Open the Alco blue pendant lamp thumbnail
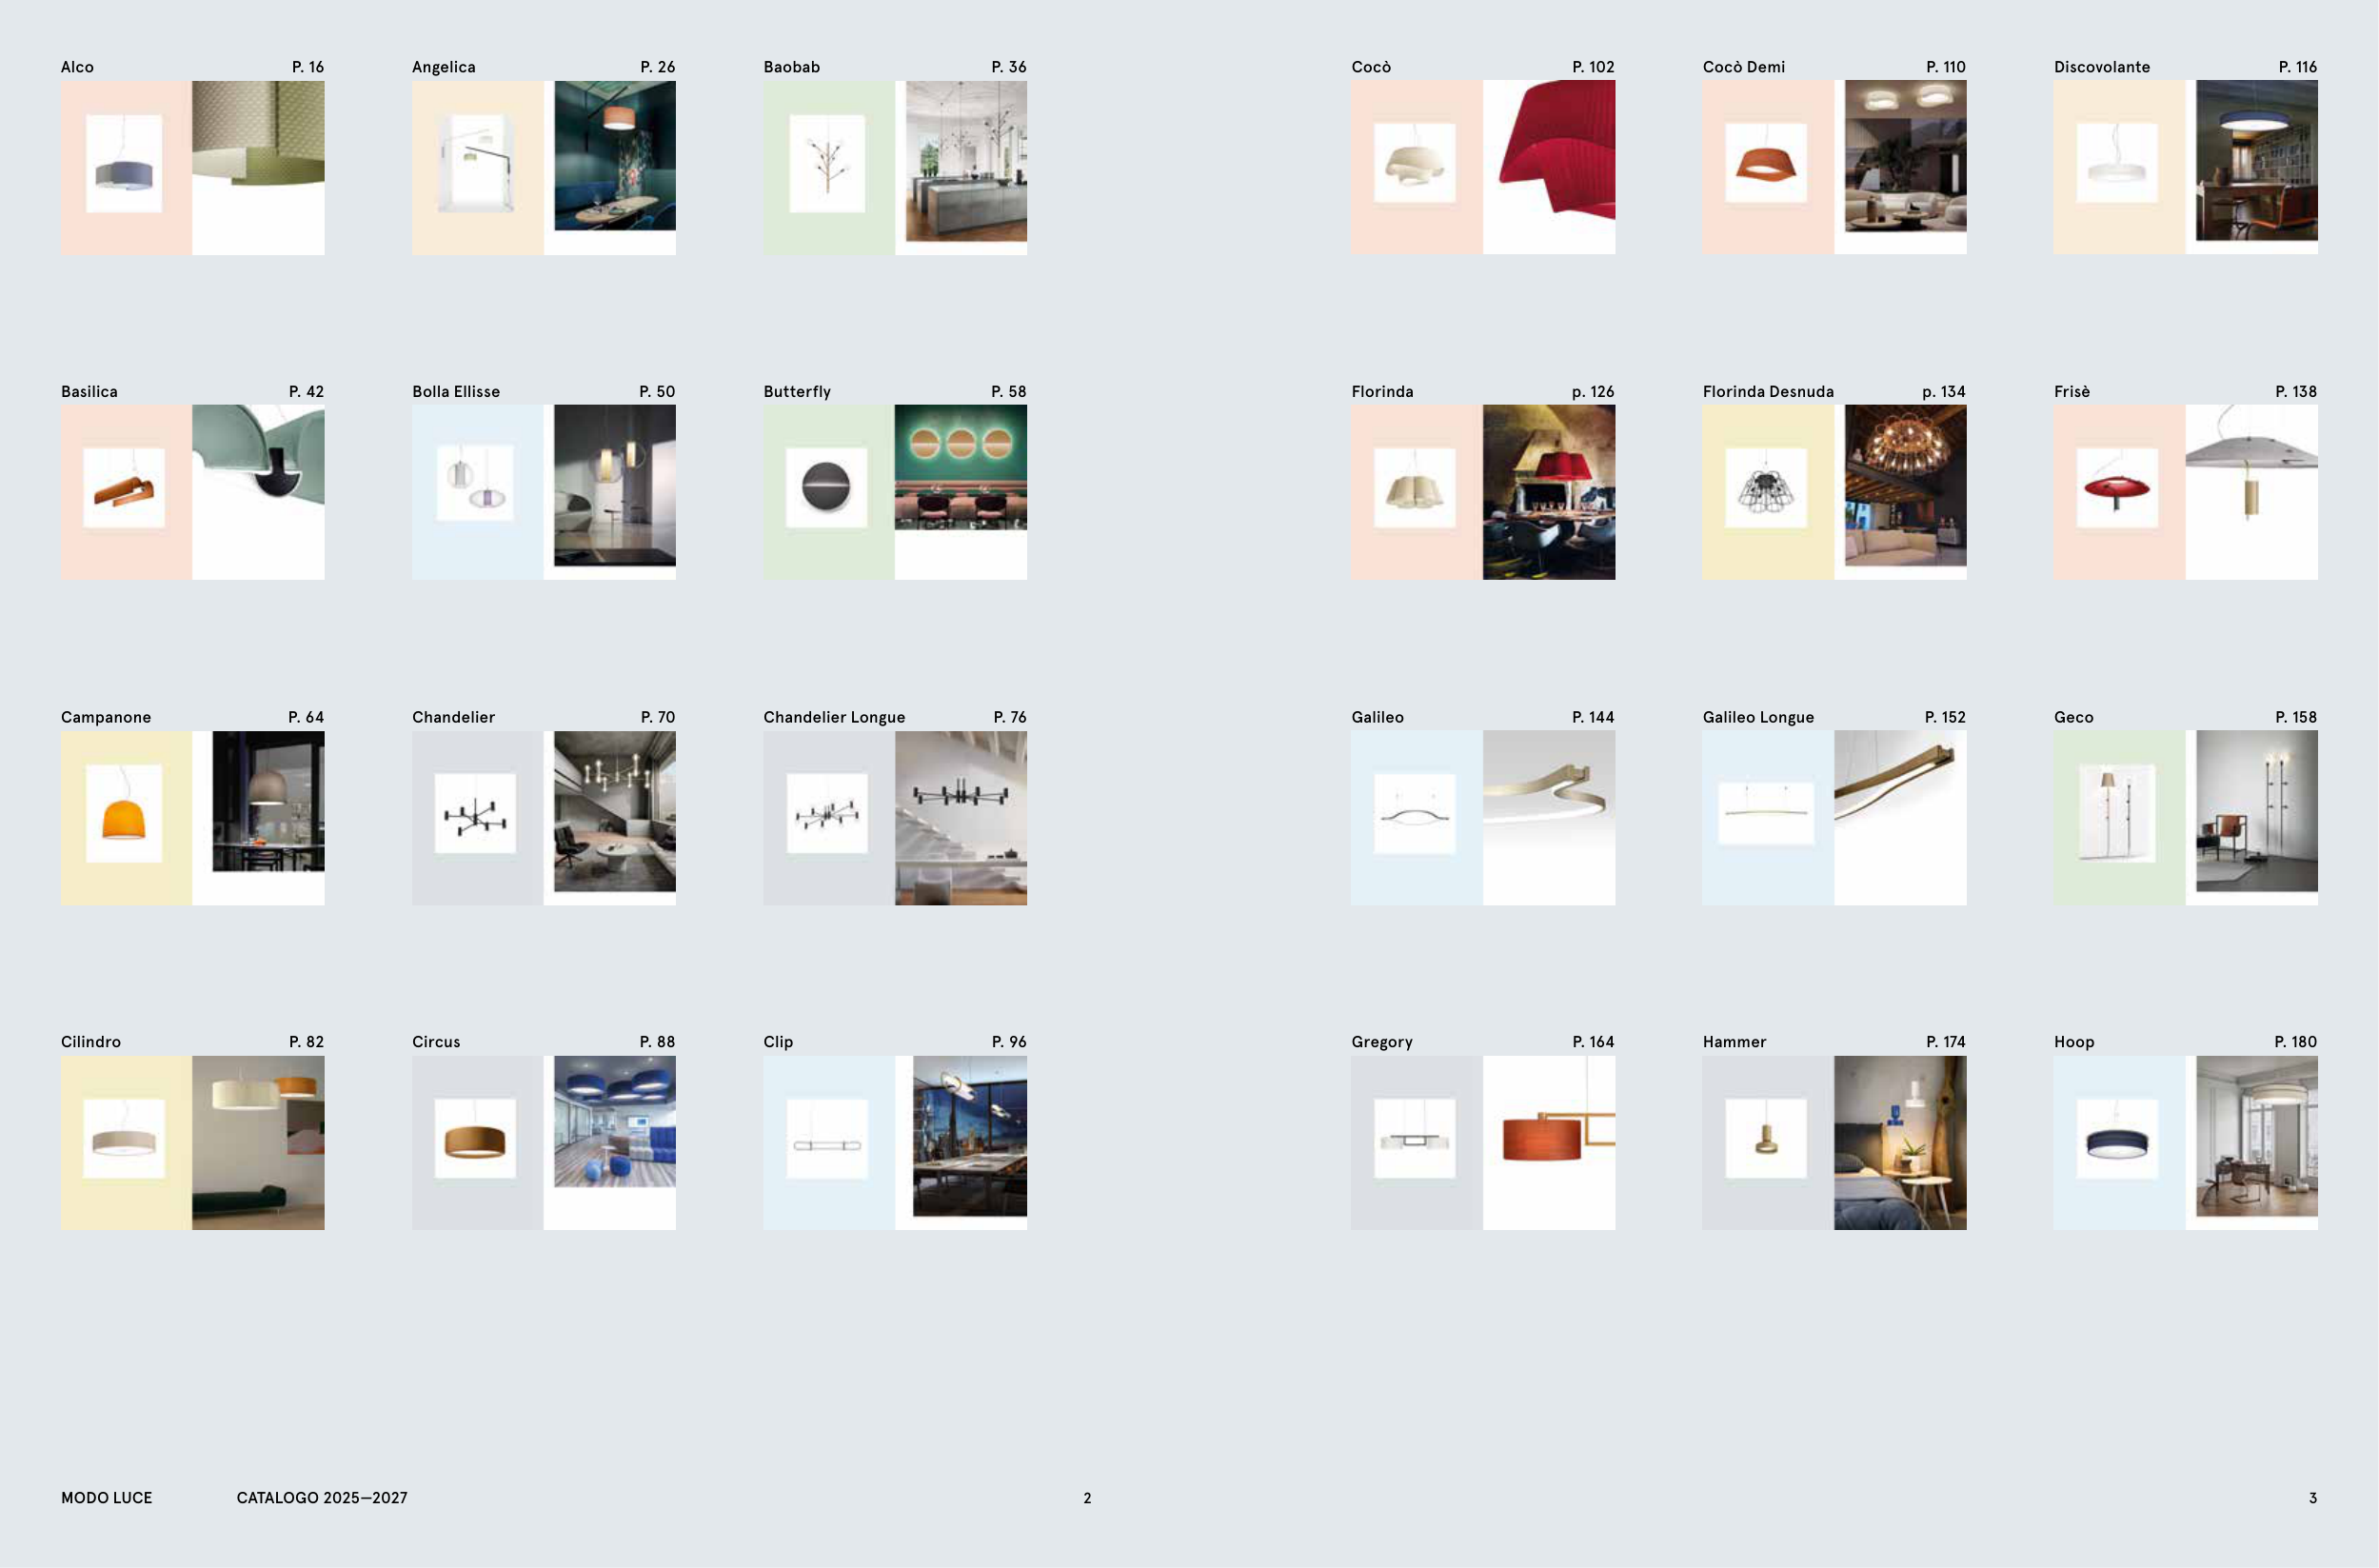This screenshot has height=1568, width=2379. pyautogui.click(x=124, y=163)
